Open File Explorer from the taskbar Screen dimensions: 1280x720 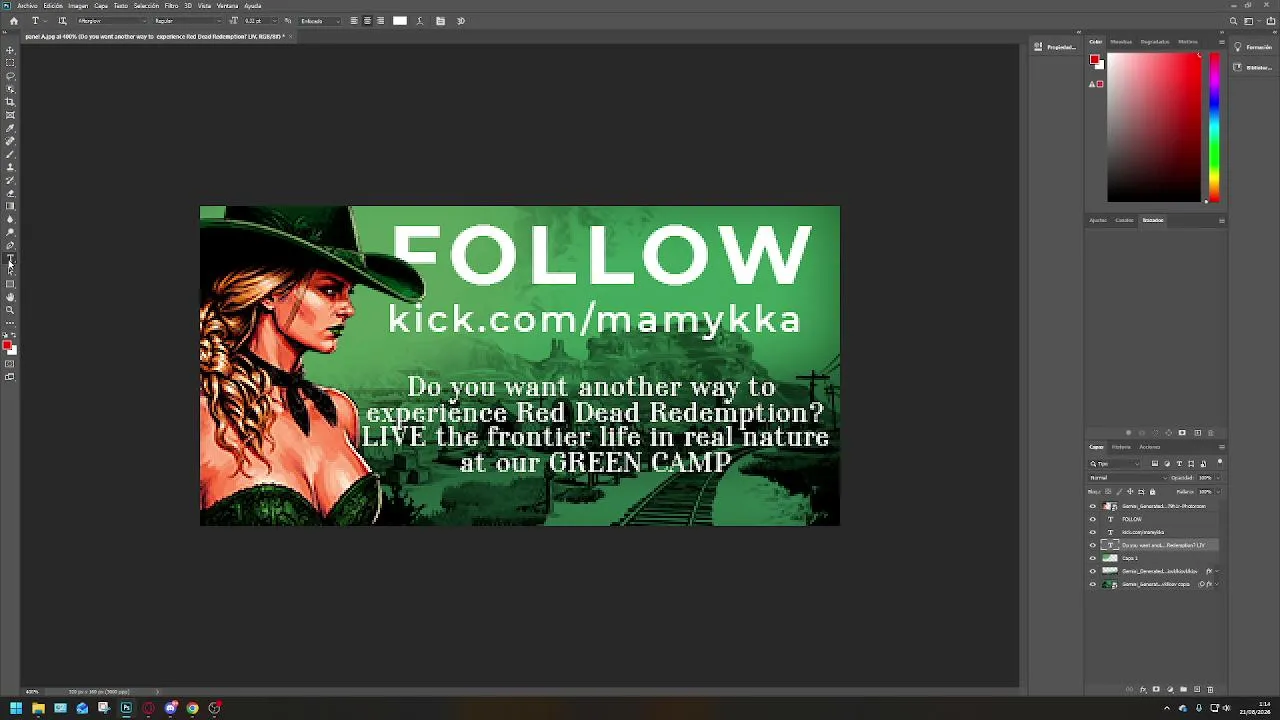pyautogui.click(x=38, y=708)
